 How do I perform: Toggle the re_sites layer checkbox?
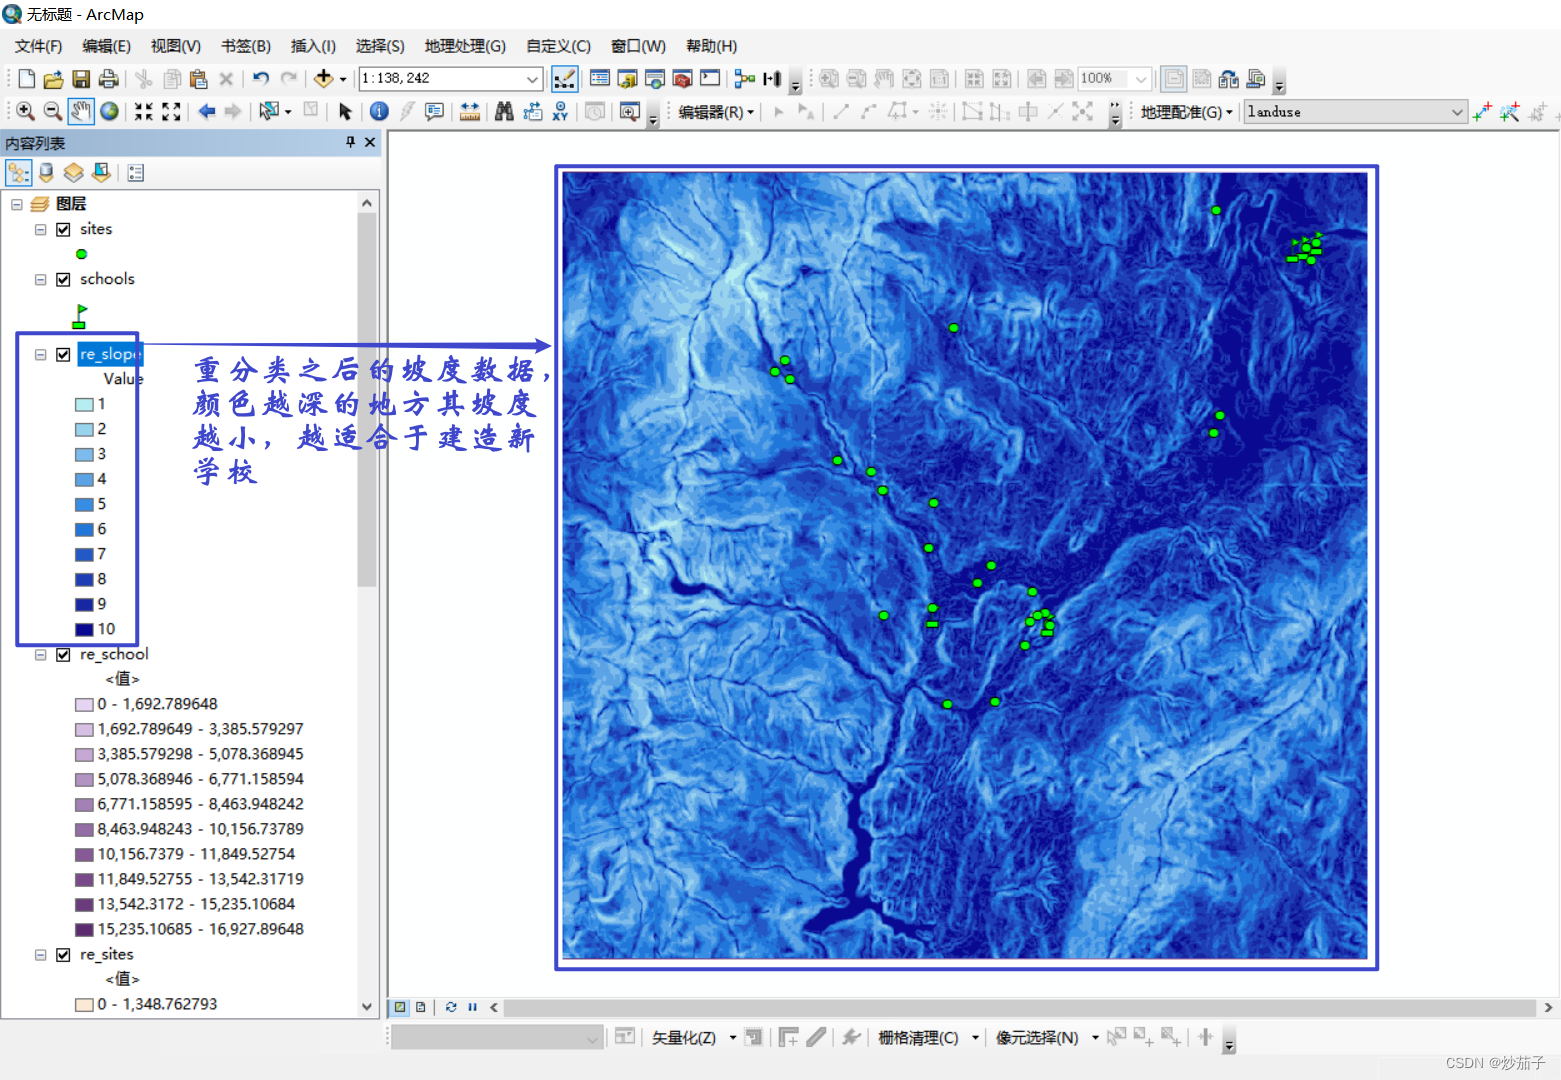point(63,954)
